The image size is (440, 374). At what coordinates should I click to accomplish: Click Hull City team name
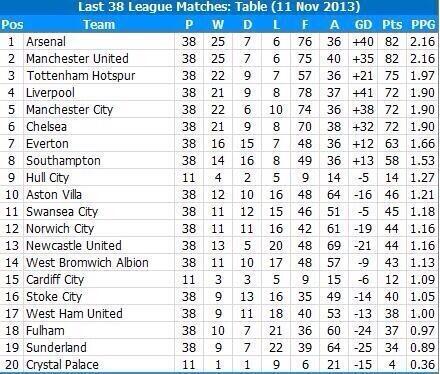pyautogui.click(x=47, y=178)
